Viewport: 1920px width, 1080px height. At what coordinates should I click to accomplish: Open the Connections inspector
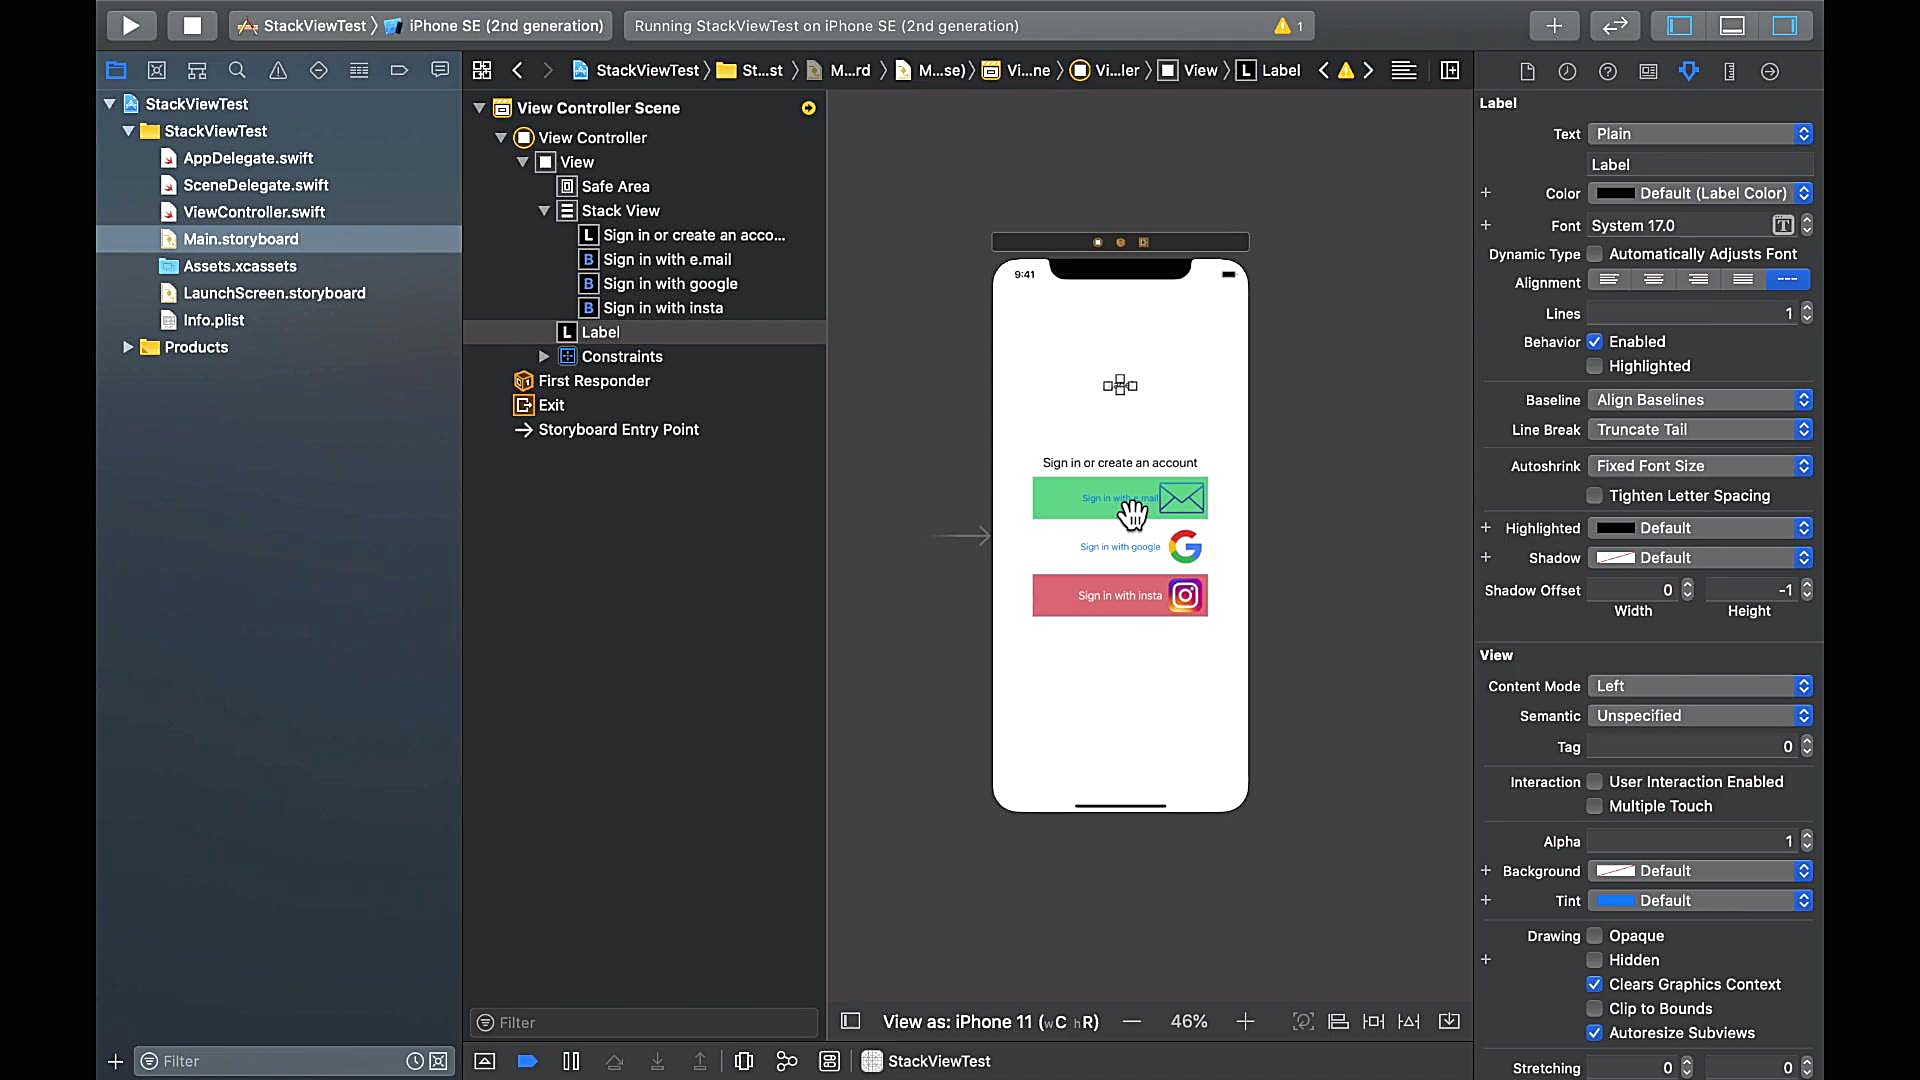point(1769,71)
